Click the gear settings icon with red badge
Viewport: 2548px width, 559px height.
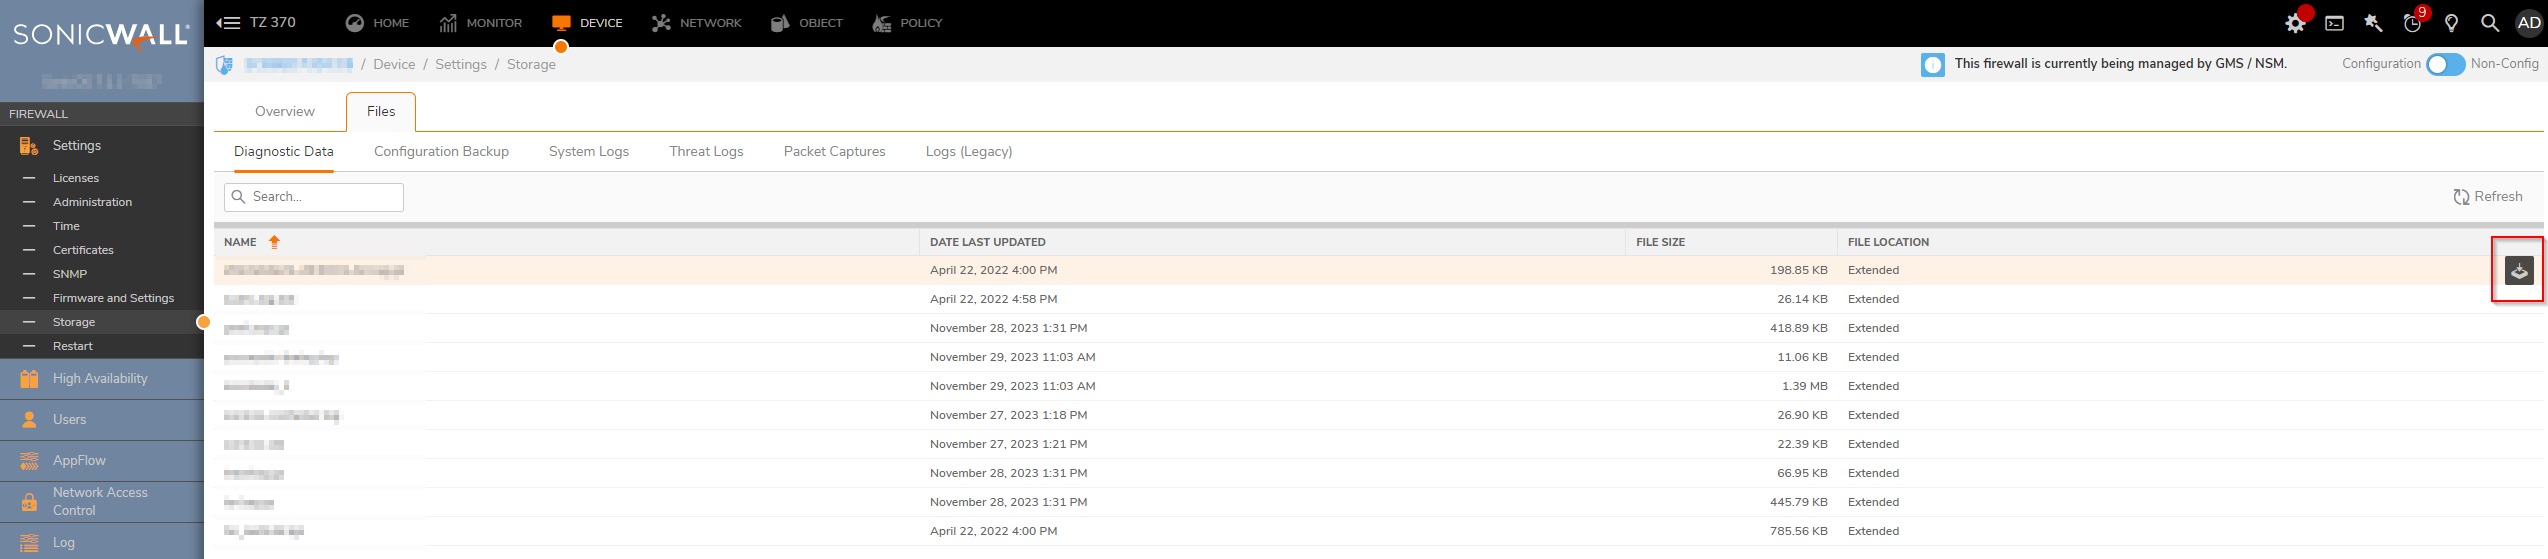coord(2295,23)
